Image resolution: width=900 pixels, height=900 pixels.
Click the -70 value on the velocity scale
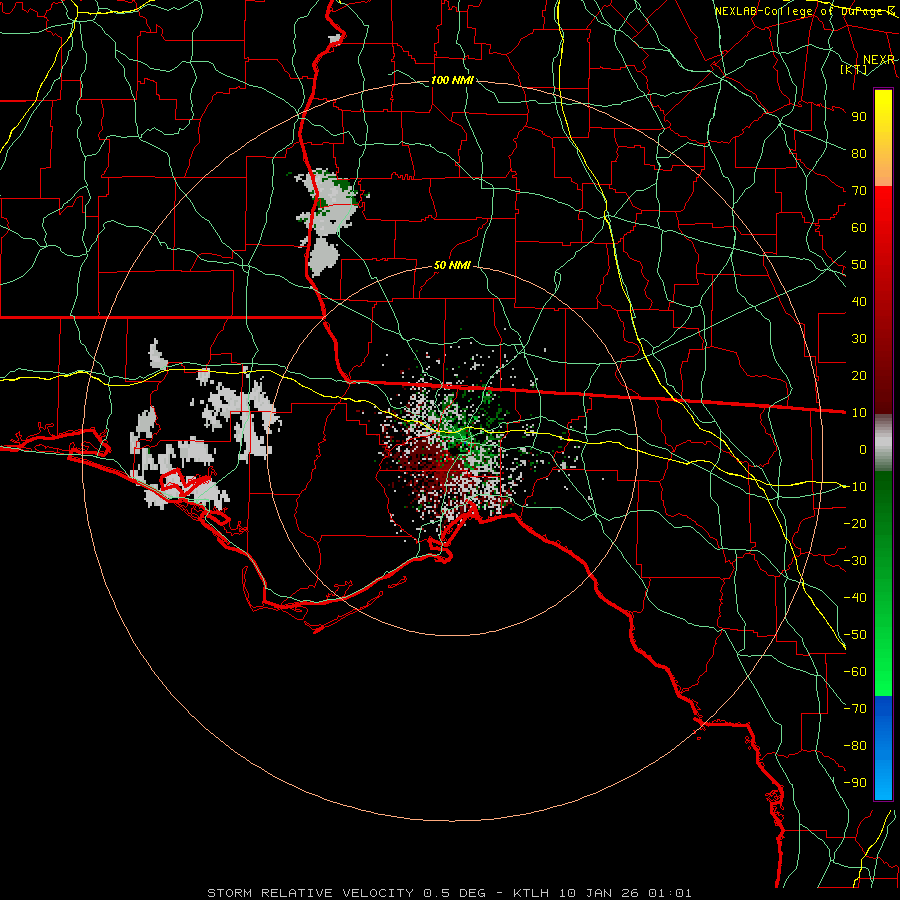click(x=855, y=709)
